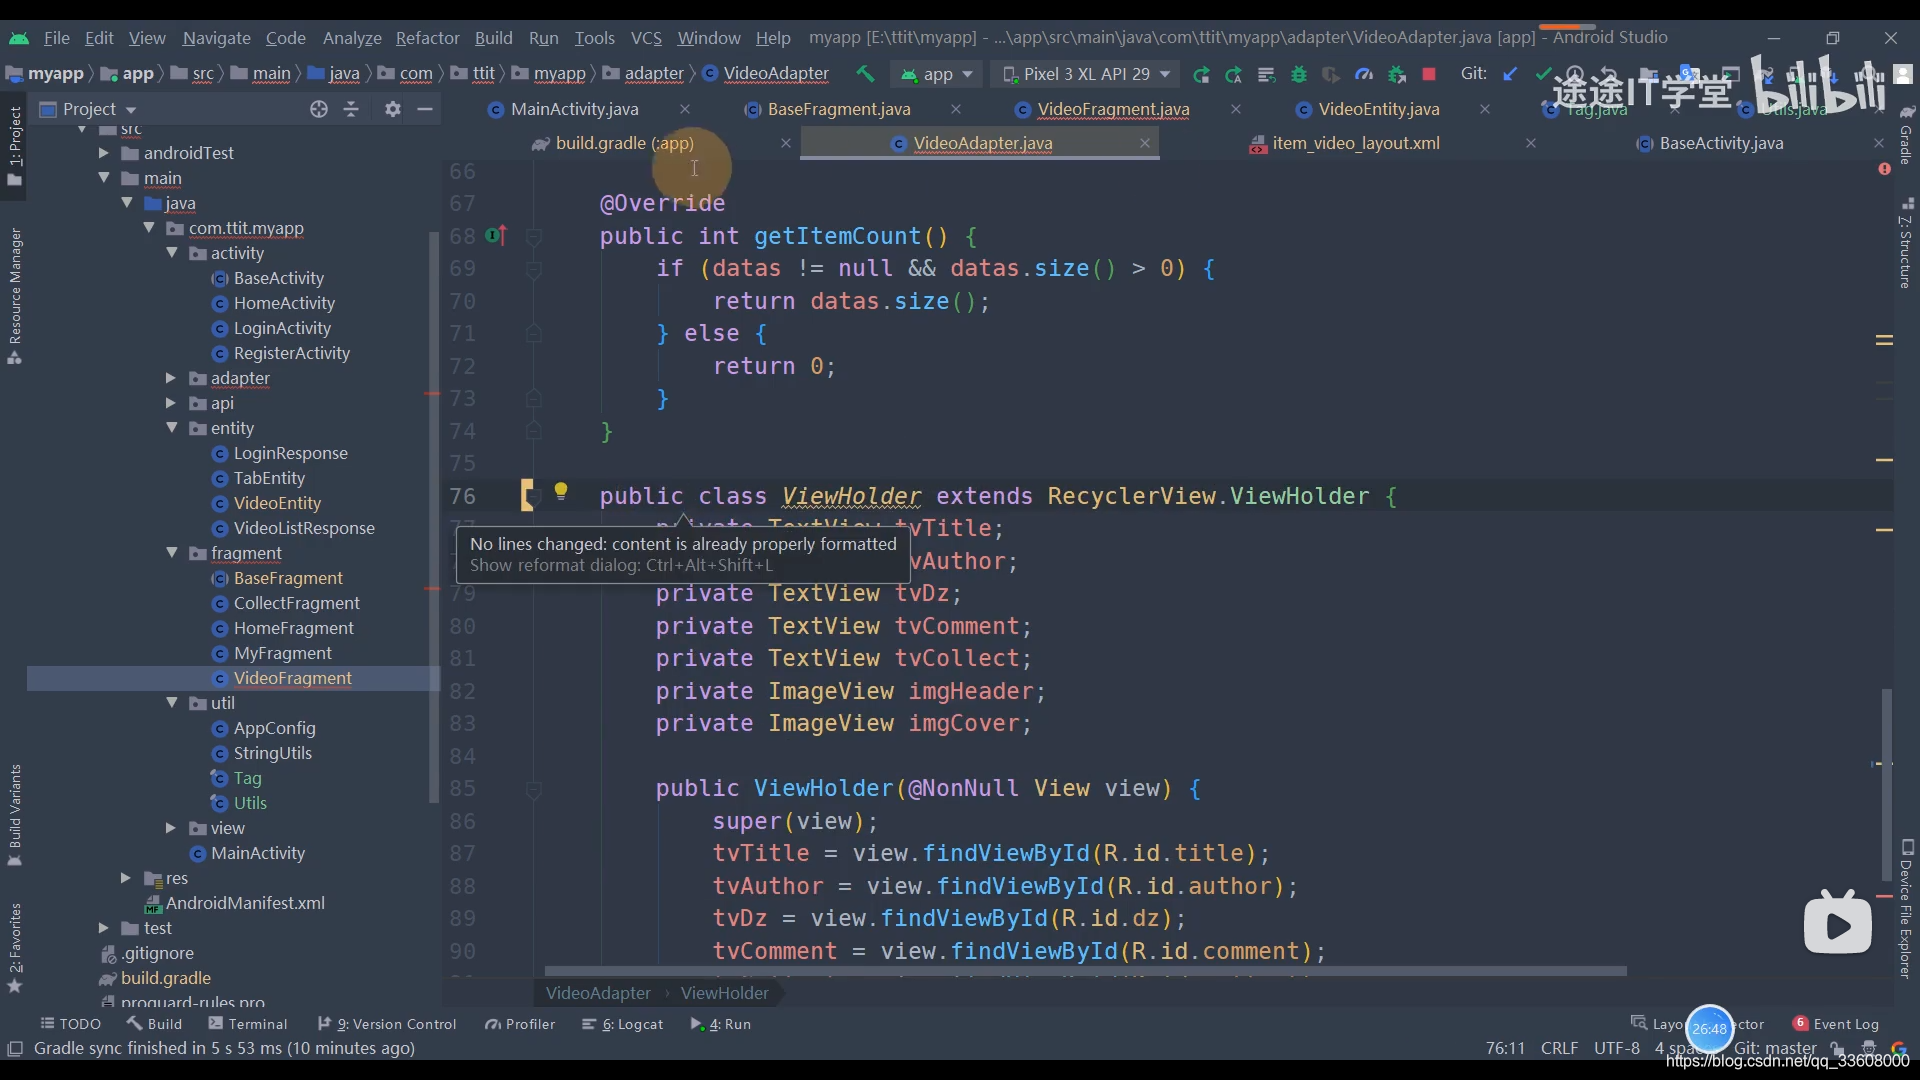Collapse the entity package
The width and height of the screenshot is (1920, 1080).
(x=171, y=428)
